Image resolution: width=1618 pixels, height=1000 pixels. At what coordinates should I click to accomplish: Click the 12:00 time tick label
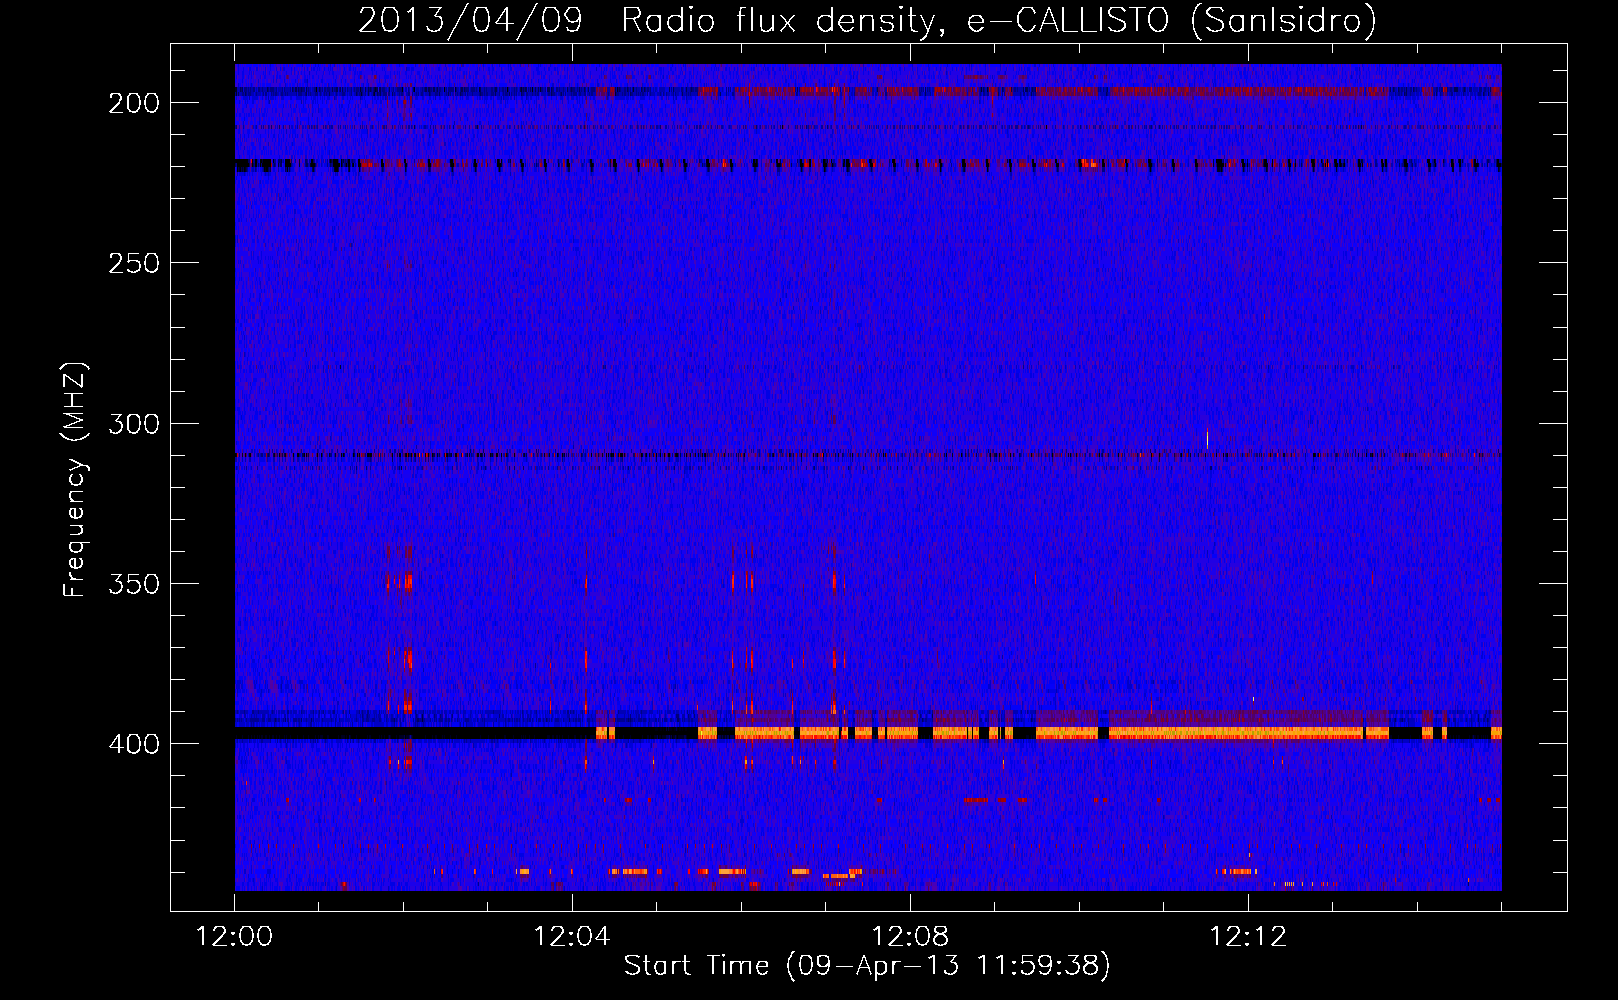coord(234,937)
